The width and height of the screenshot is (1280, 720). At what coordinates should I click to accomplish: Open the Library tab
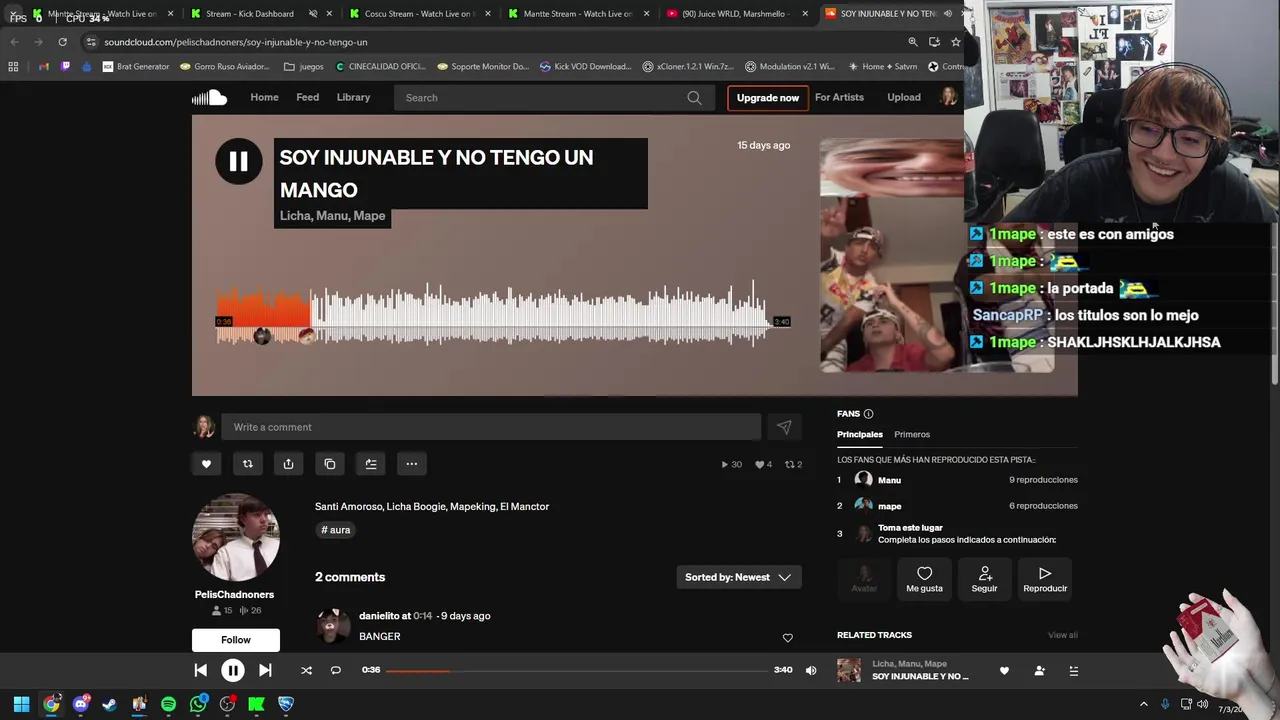[353, 97]
